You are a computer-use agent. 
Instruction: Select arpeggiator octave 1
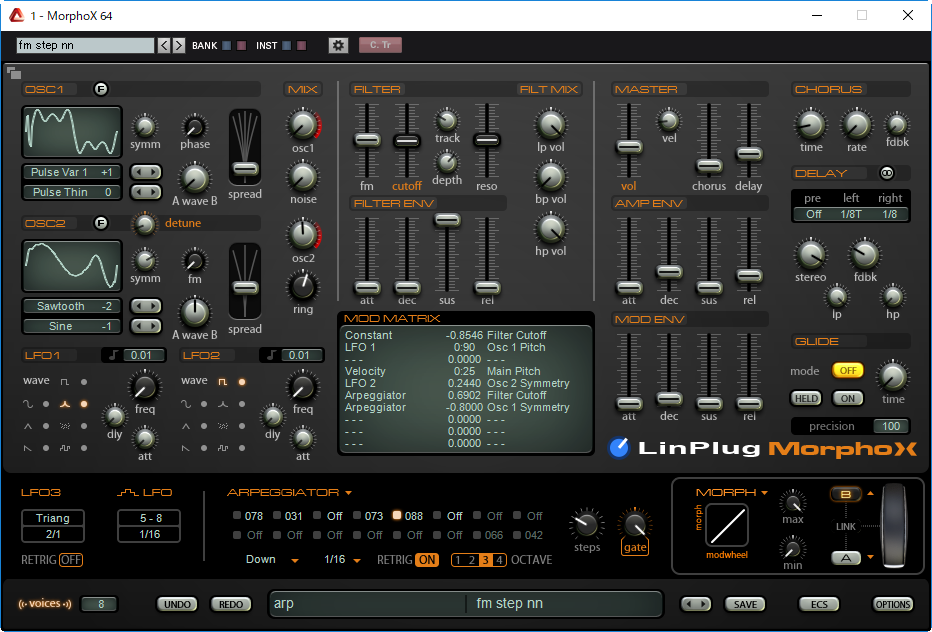458,560
